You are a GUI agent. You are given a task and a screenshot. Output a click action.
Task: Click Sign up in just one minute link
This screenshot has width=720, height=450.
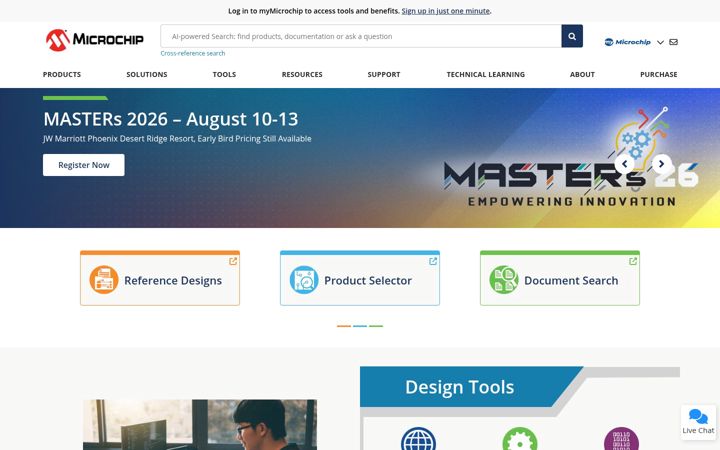[x=445, y=11]
